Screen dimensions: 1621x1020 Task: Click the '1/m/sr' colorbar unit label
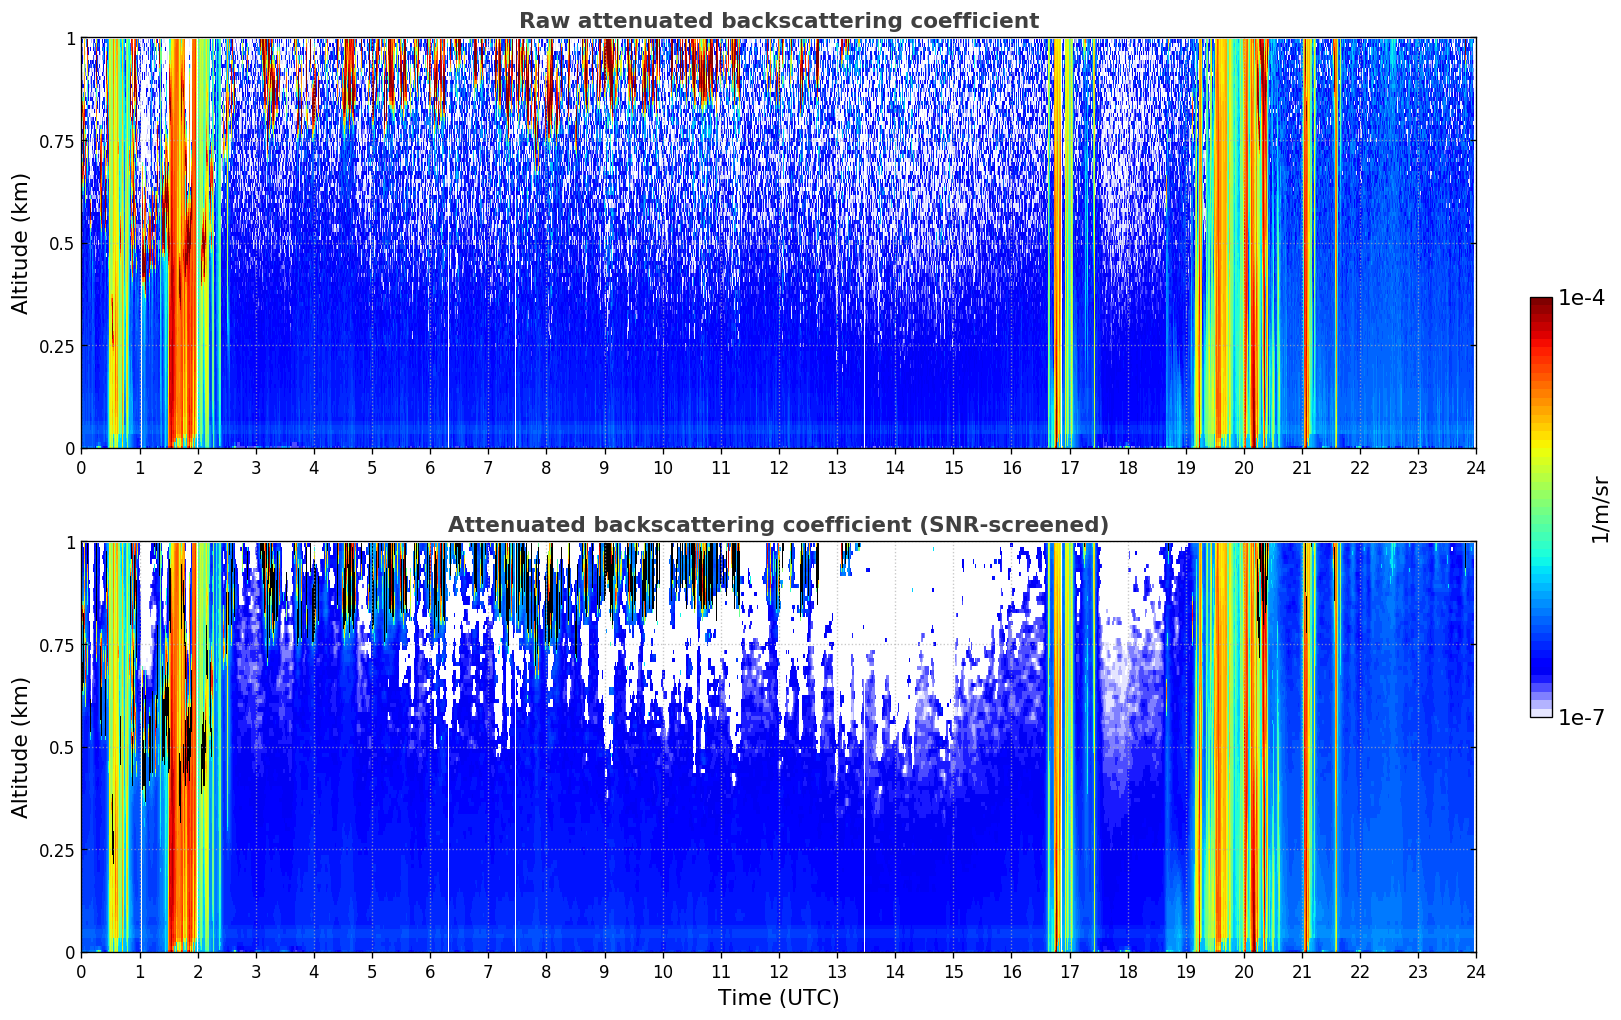tap(1600, 508)
